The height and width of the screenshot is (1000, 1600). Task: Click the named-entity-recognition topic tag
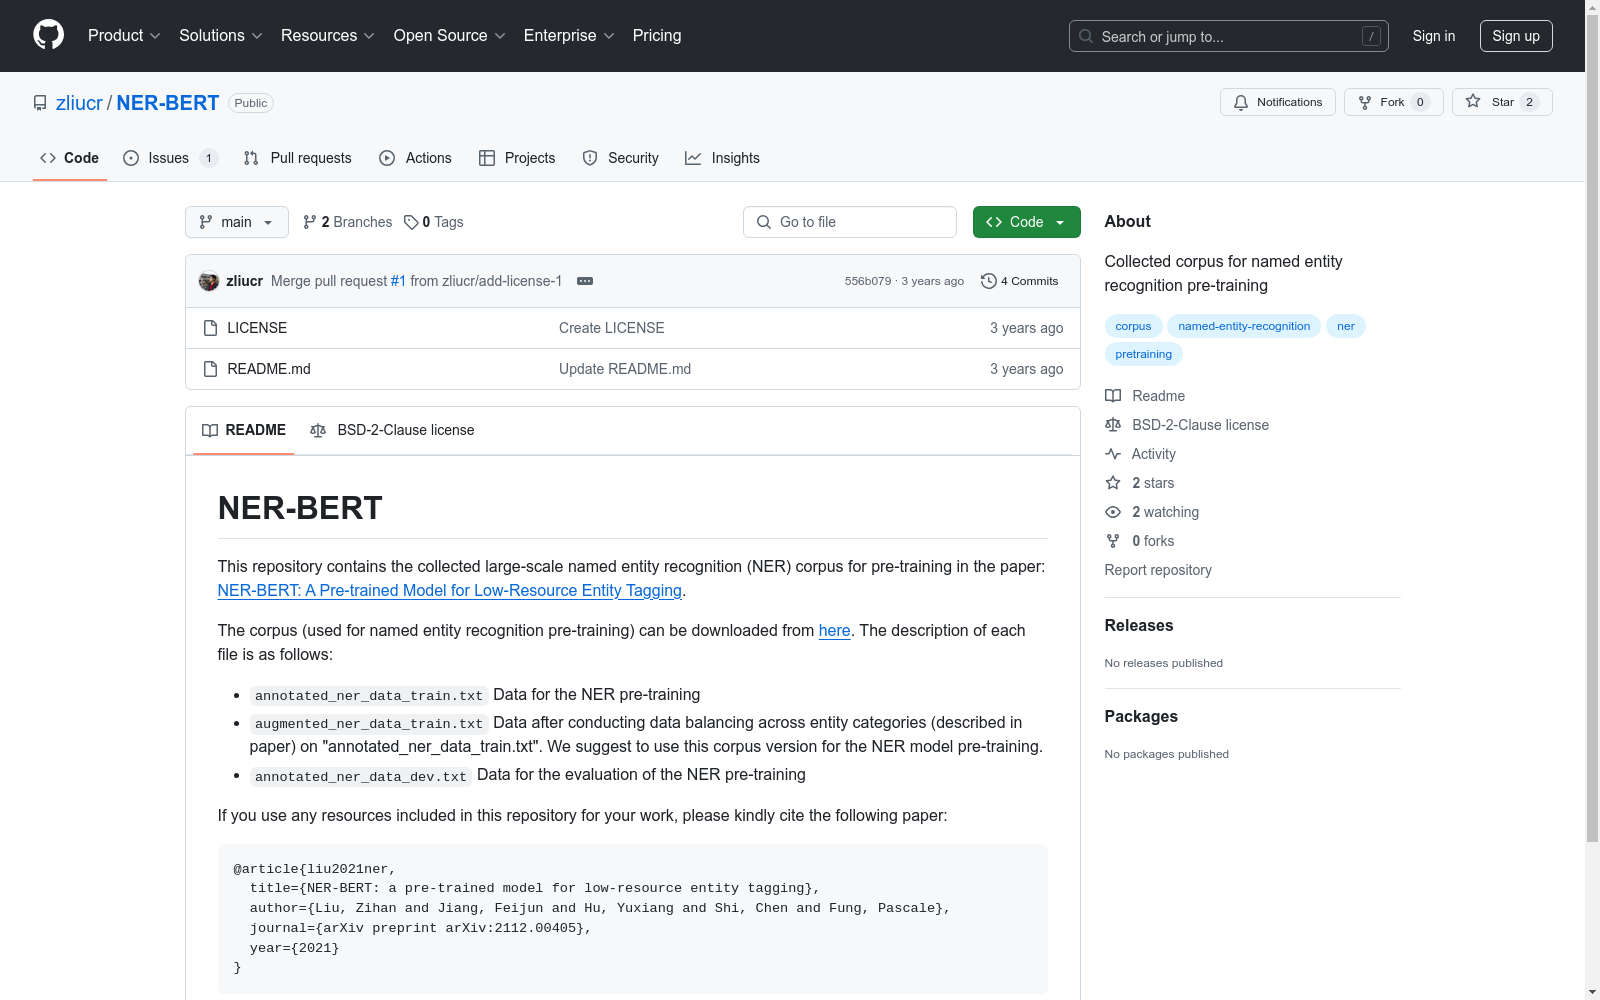(x=1244, y=326)
